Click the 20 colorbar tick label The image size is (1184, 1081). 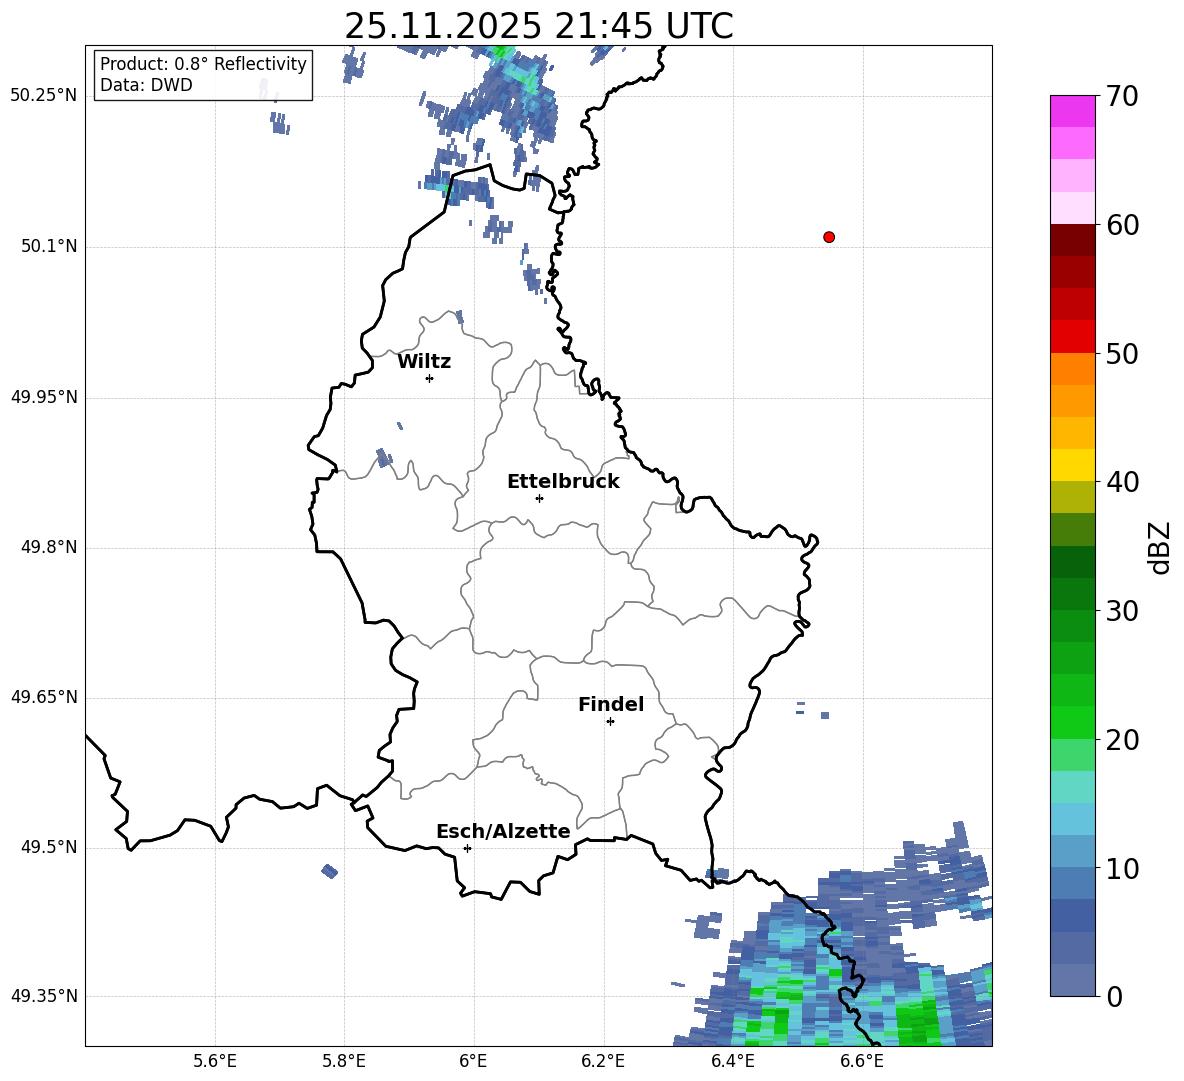click(1122, 740)
